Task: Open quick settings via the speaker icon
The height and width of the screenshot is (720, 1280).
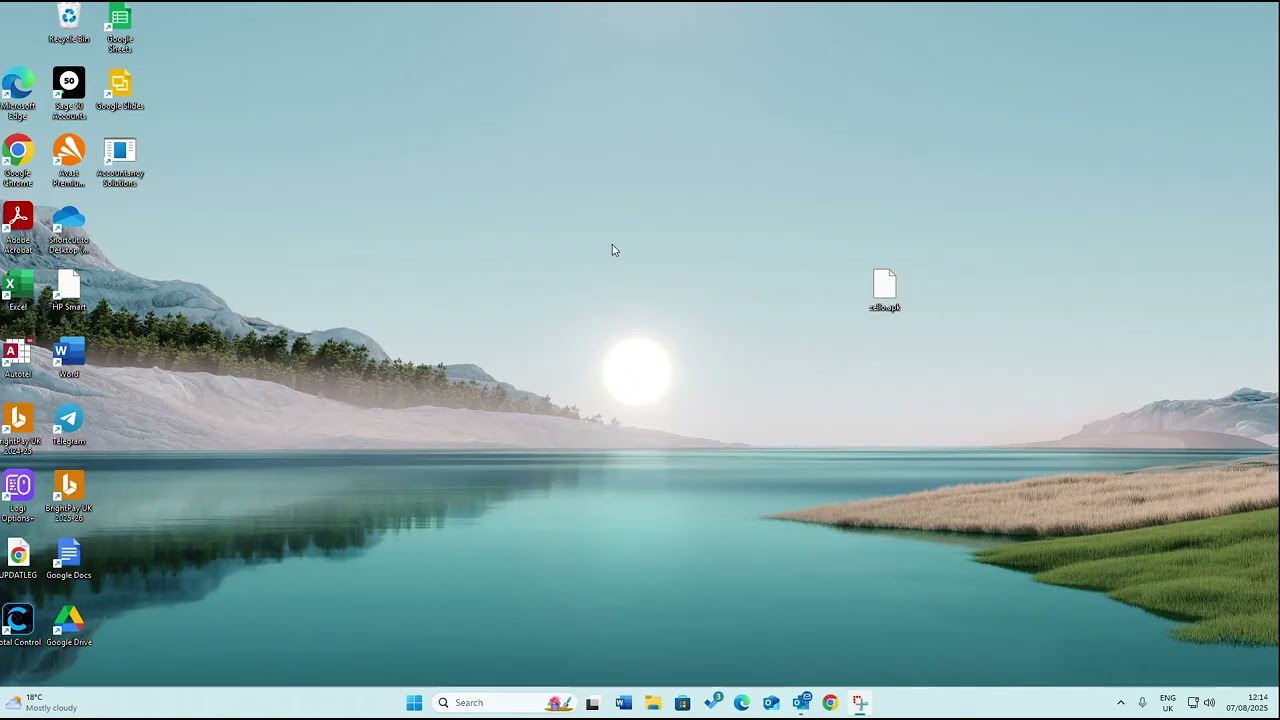Action: click(1210, 703)
